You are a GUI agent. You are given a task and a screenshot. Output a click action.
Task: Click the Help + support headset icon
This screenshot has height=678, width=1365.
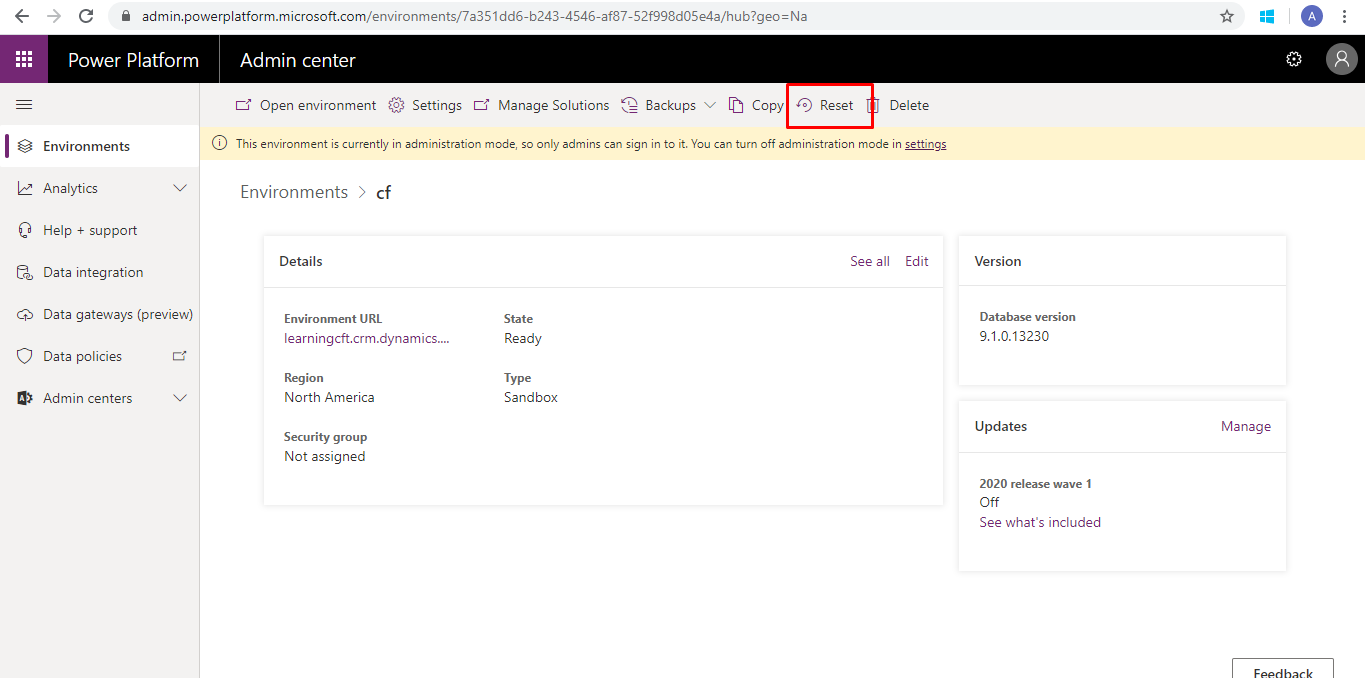[x=25, y=230]
